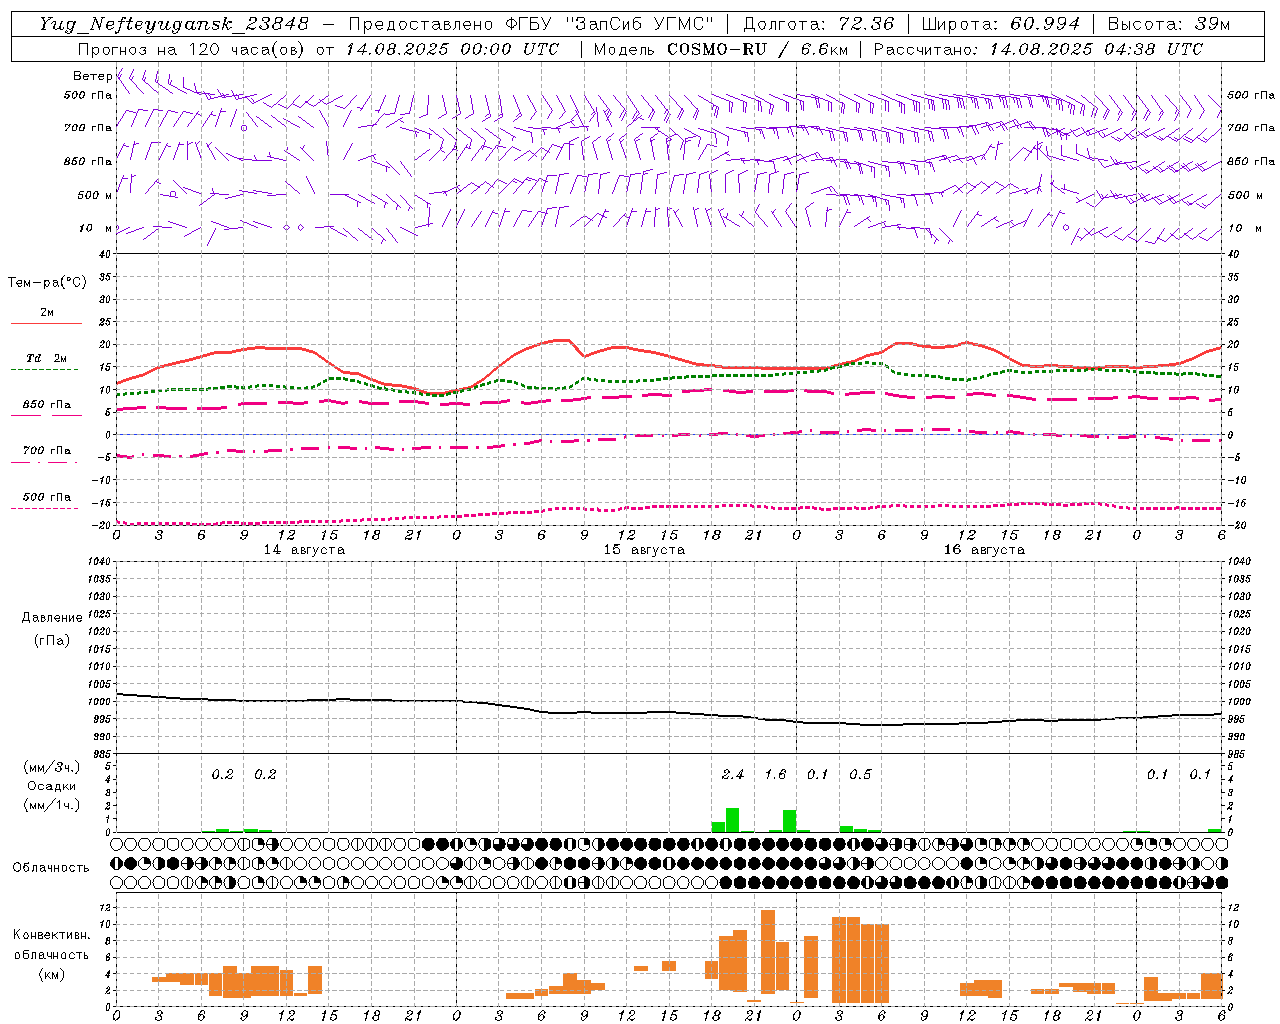
Task: Click the 'Осадки' precipitation label
Action: [x=51, y=786]
